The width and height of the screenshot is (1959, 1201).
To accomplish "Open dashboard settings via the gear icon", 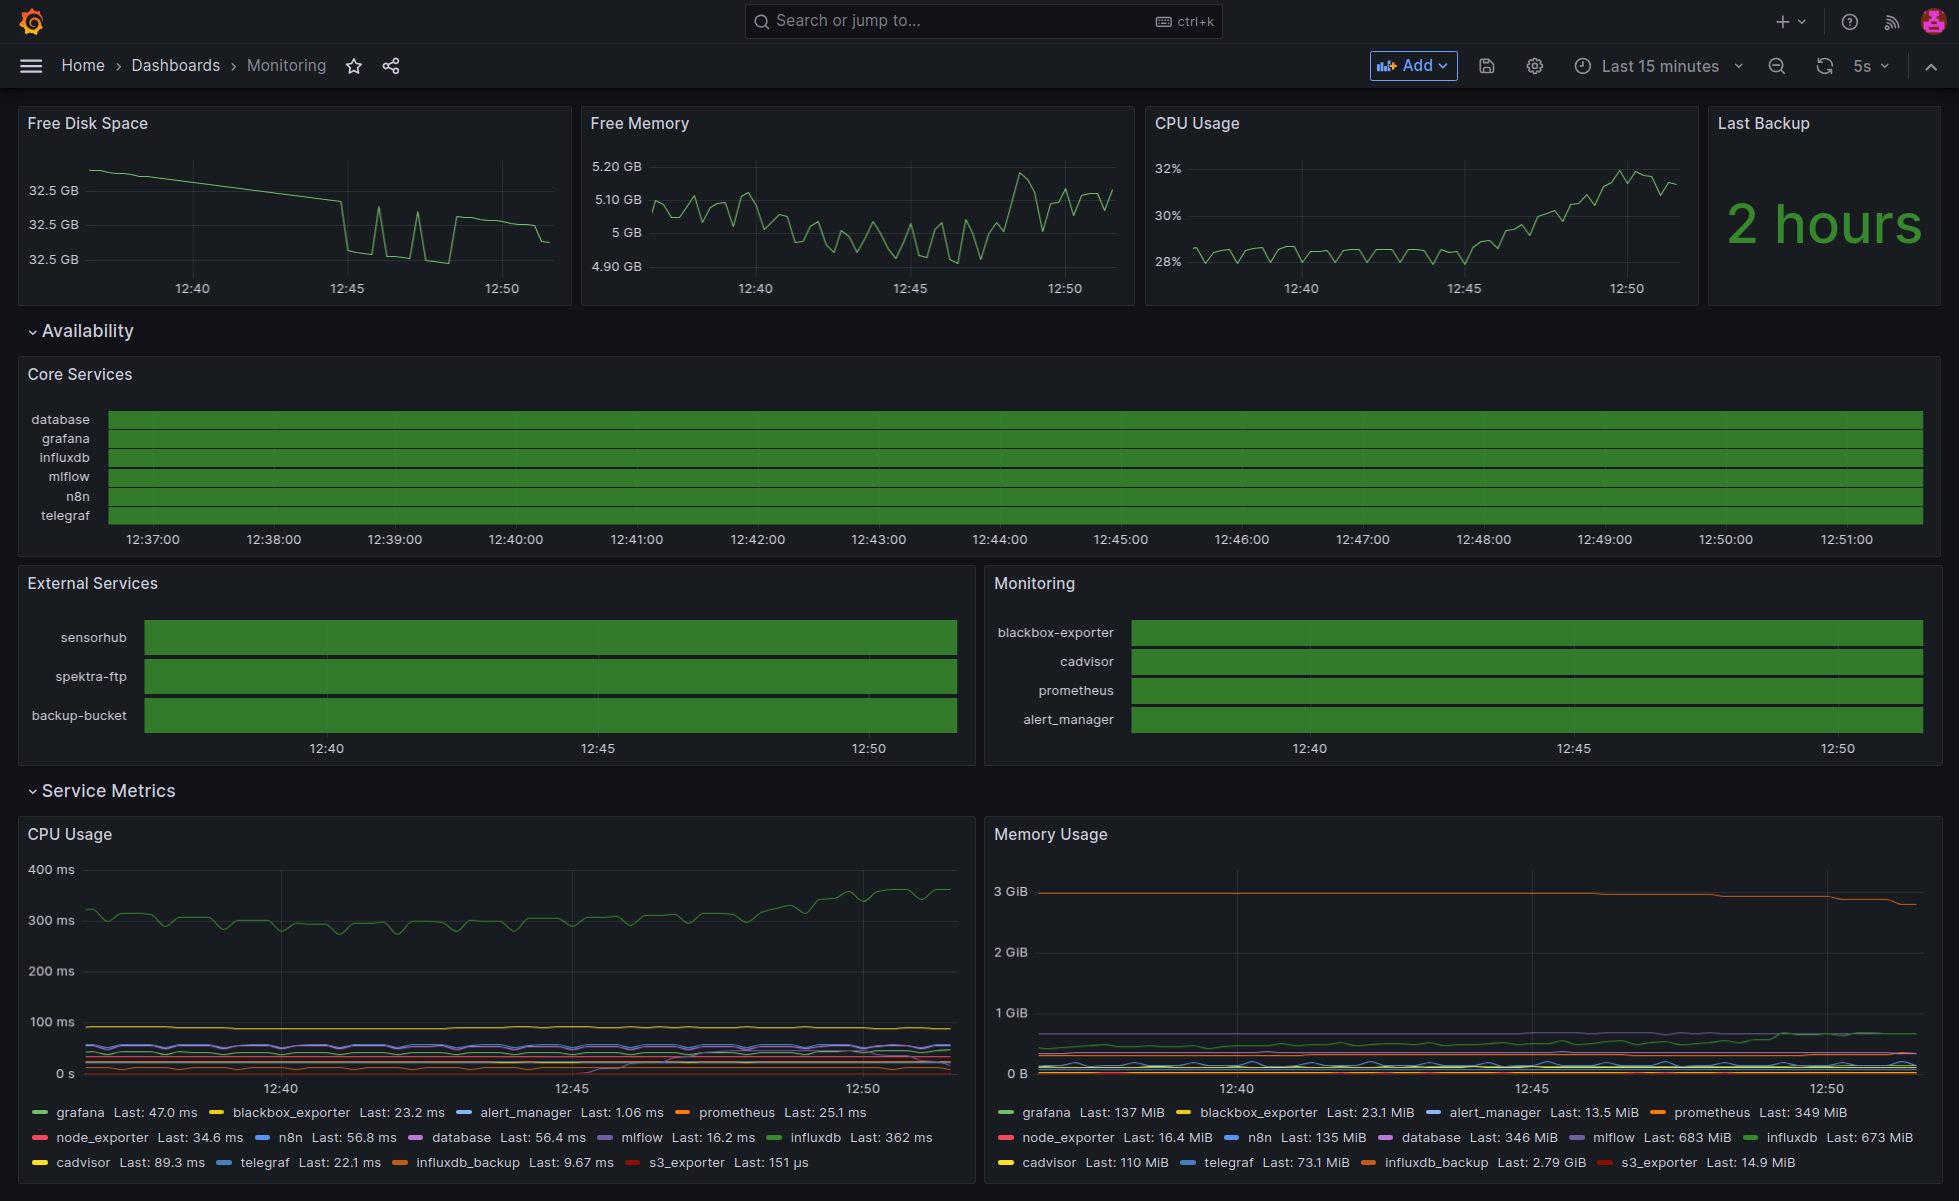I will [x=1535, y=66].
